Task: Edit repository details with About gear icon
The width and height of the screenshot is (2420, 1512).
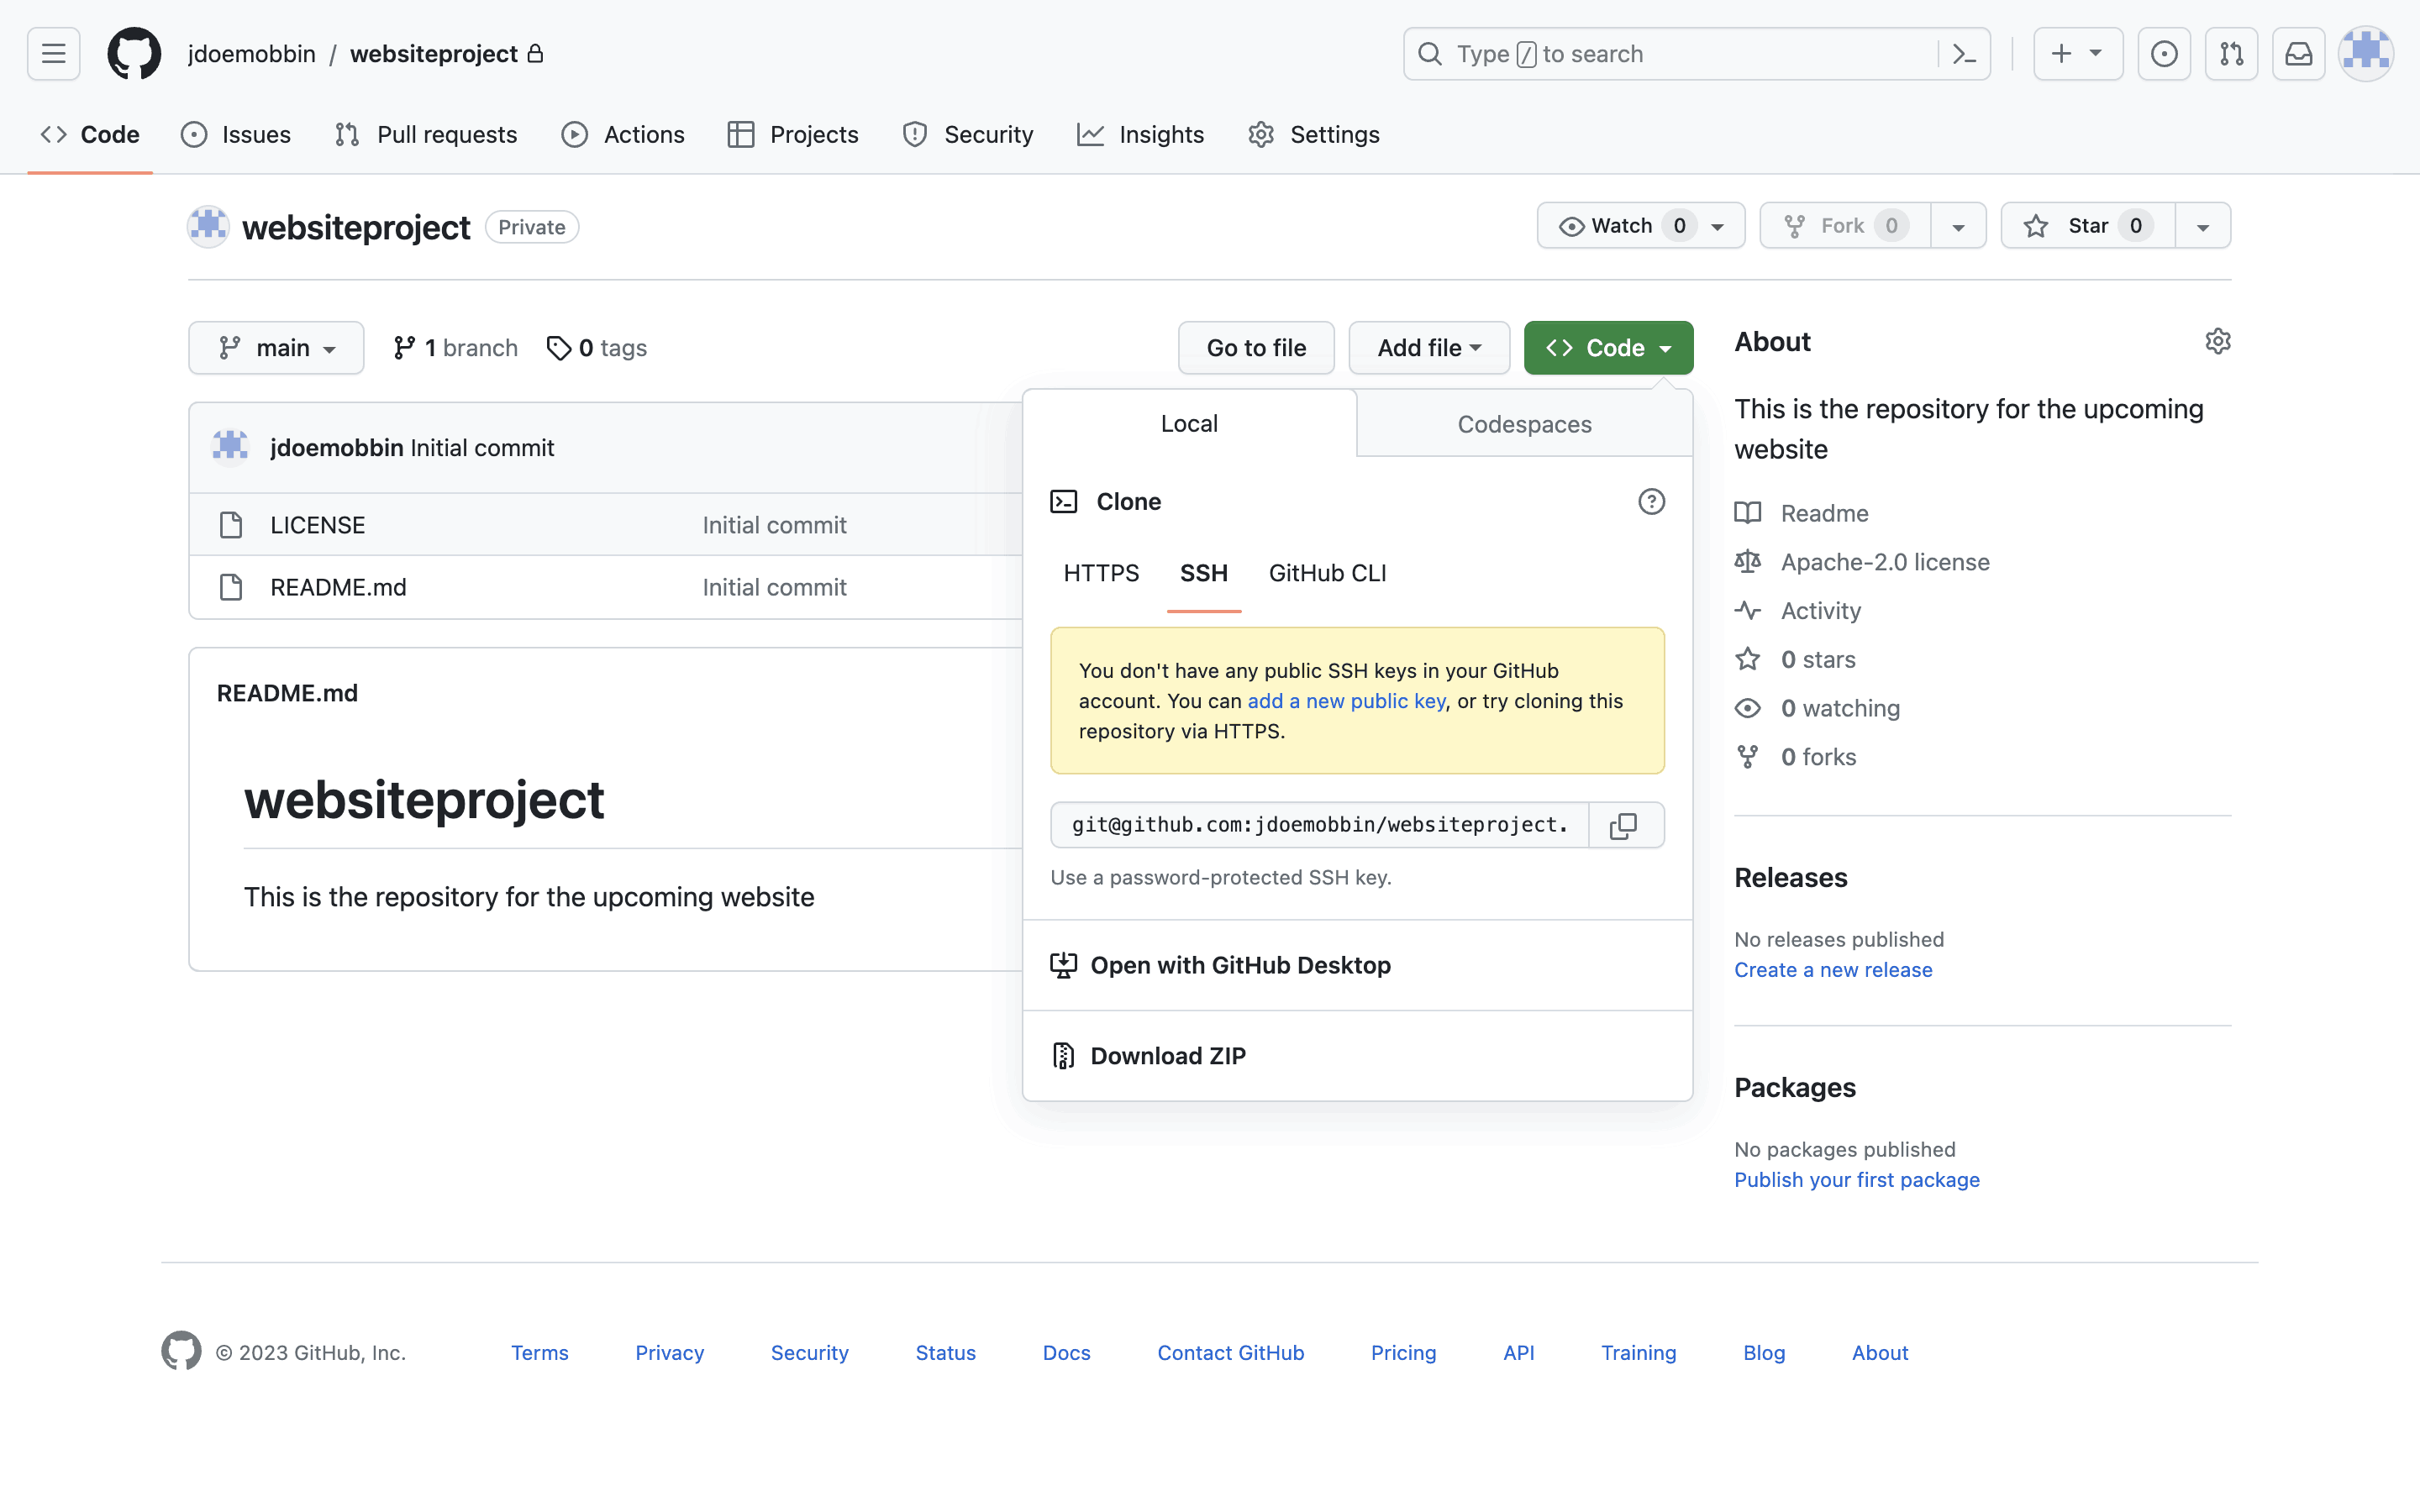Action: pos(2217,341)
